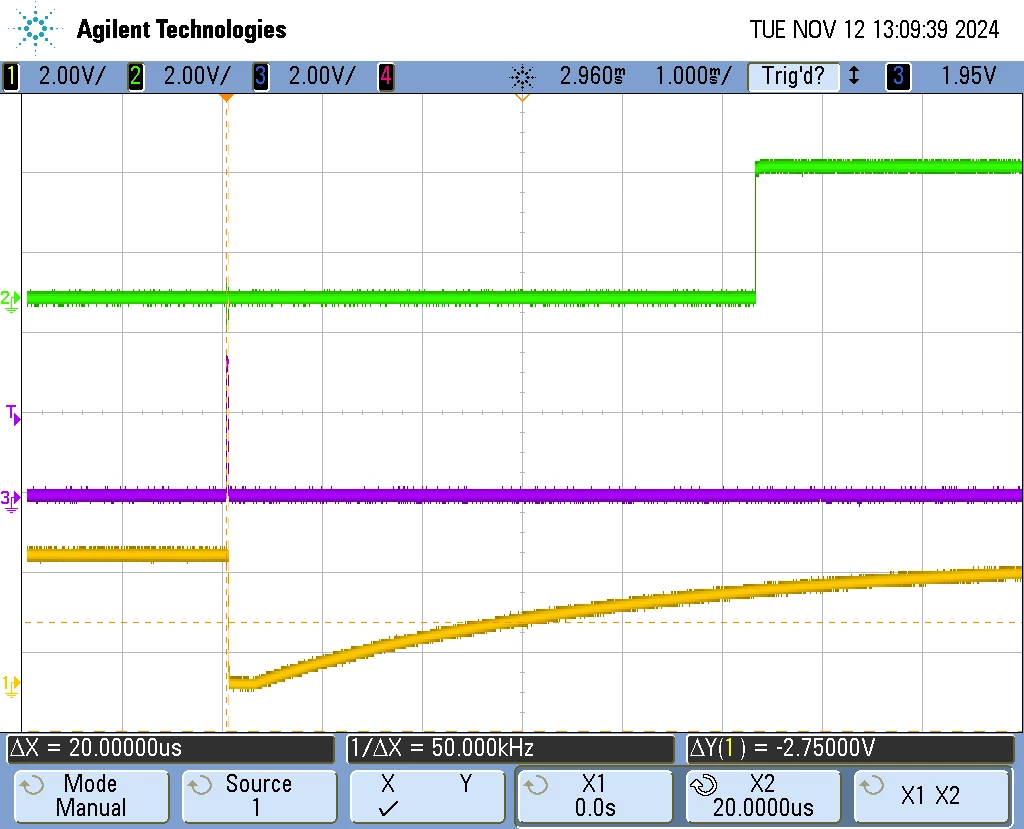Click the date and time stamp
This screenshot has height=829, width=1024.
874,29
